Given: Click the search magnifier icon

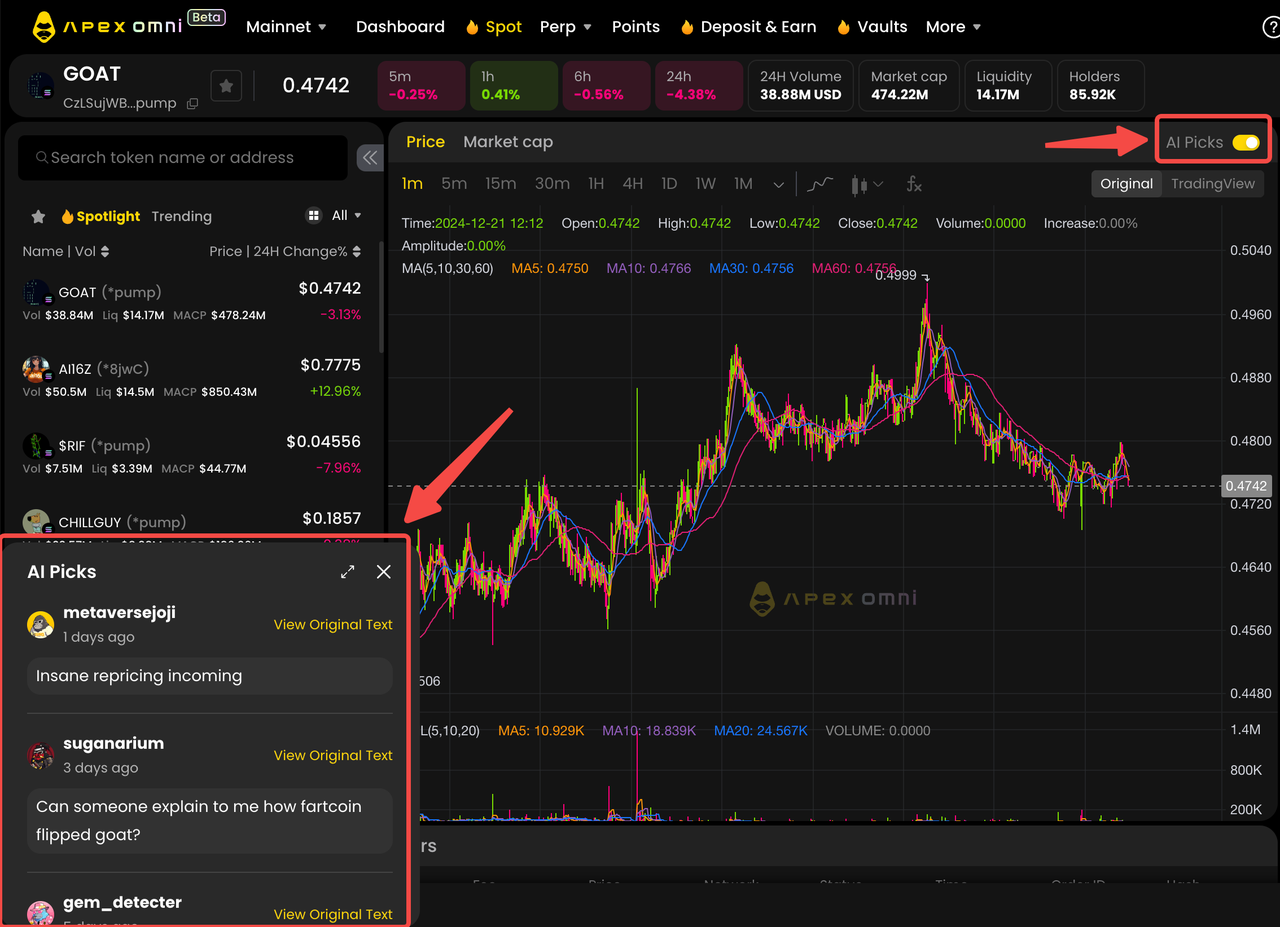Looking at the screenshot, I should coord(42,158).
